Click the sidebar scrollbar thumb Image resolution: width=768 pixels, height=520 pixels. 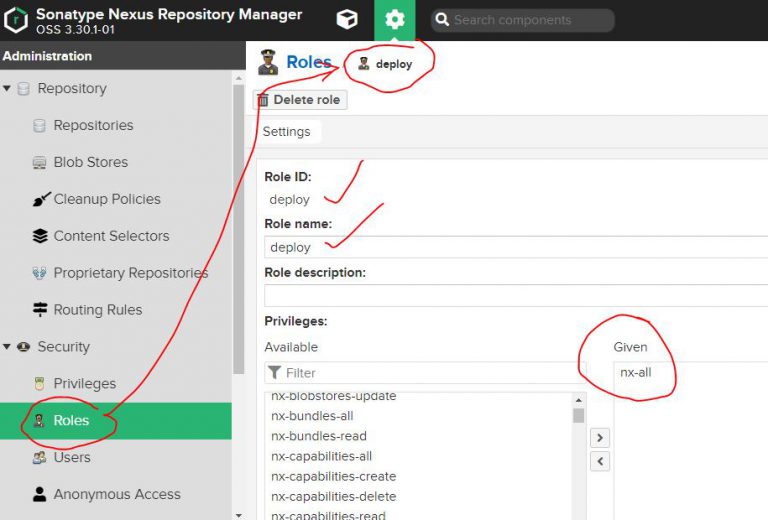239,230
